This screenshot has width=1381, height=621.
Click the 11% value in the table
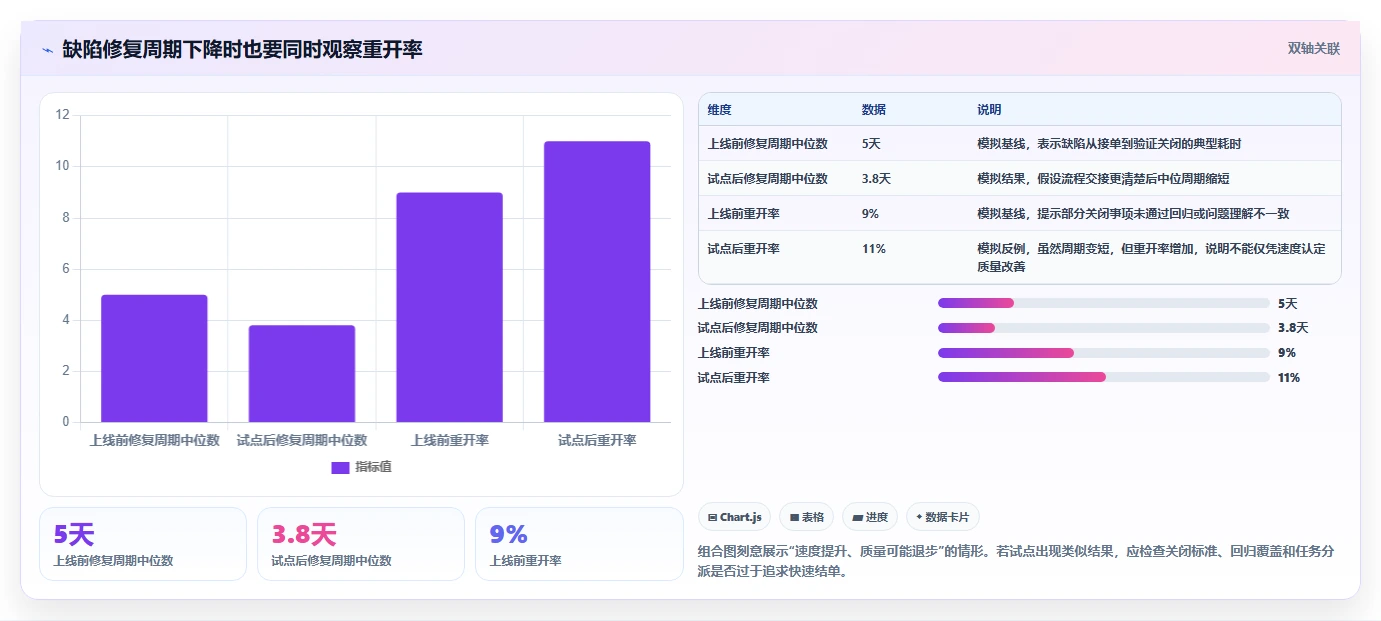pos(873,249)
